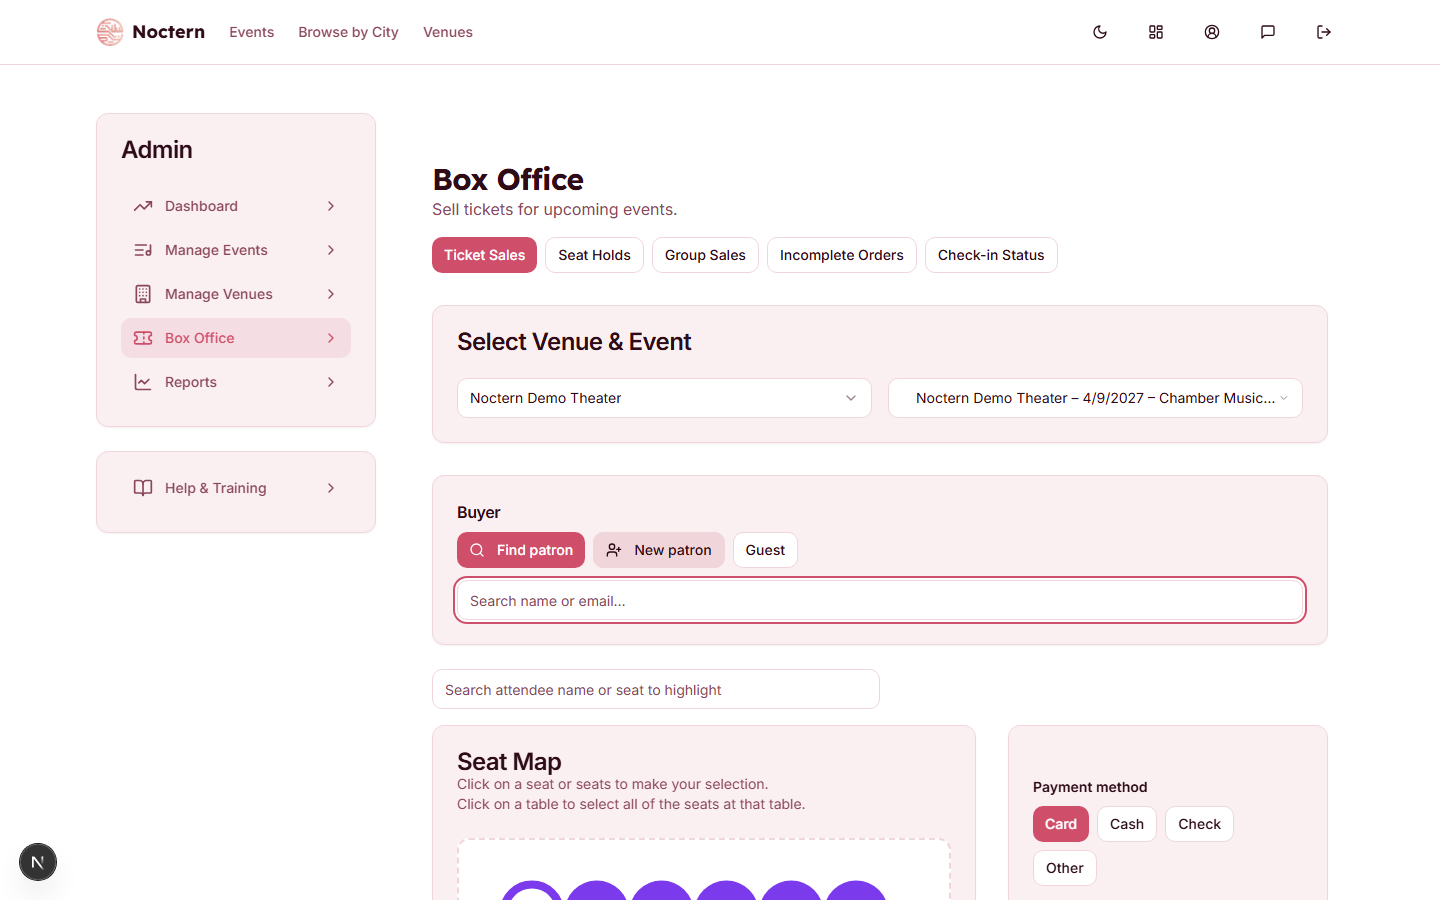Expand Help & Training chevron
This screenshot has width=1440, height=900.
(331, 488)
